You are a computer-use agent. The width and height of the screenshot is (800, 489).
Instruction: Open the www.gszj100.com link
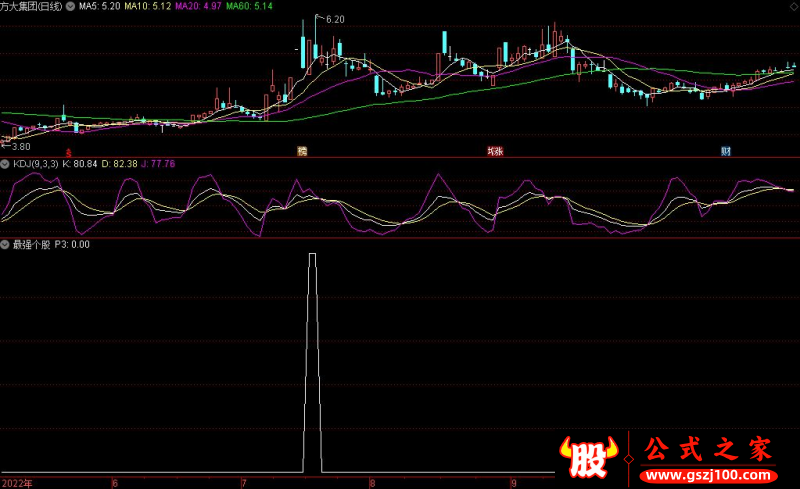coord(712,474)
